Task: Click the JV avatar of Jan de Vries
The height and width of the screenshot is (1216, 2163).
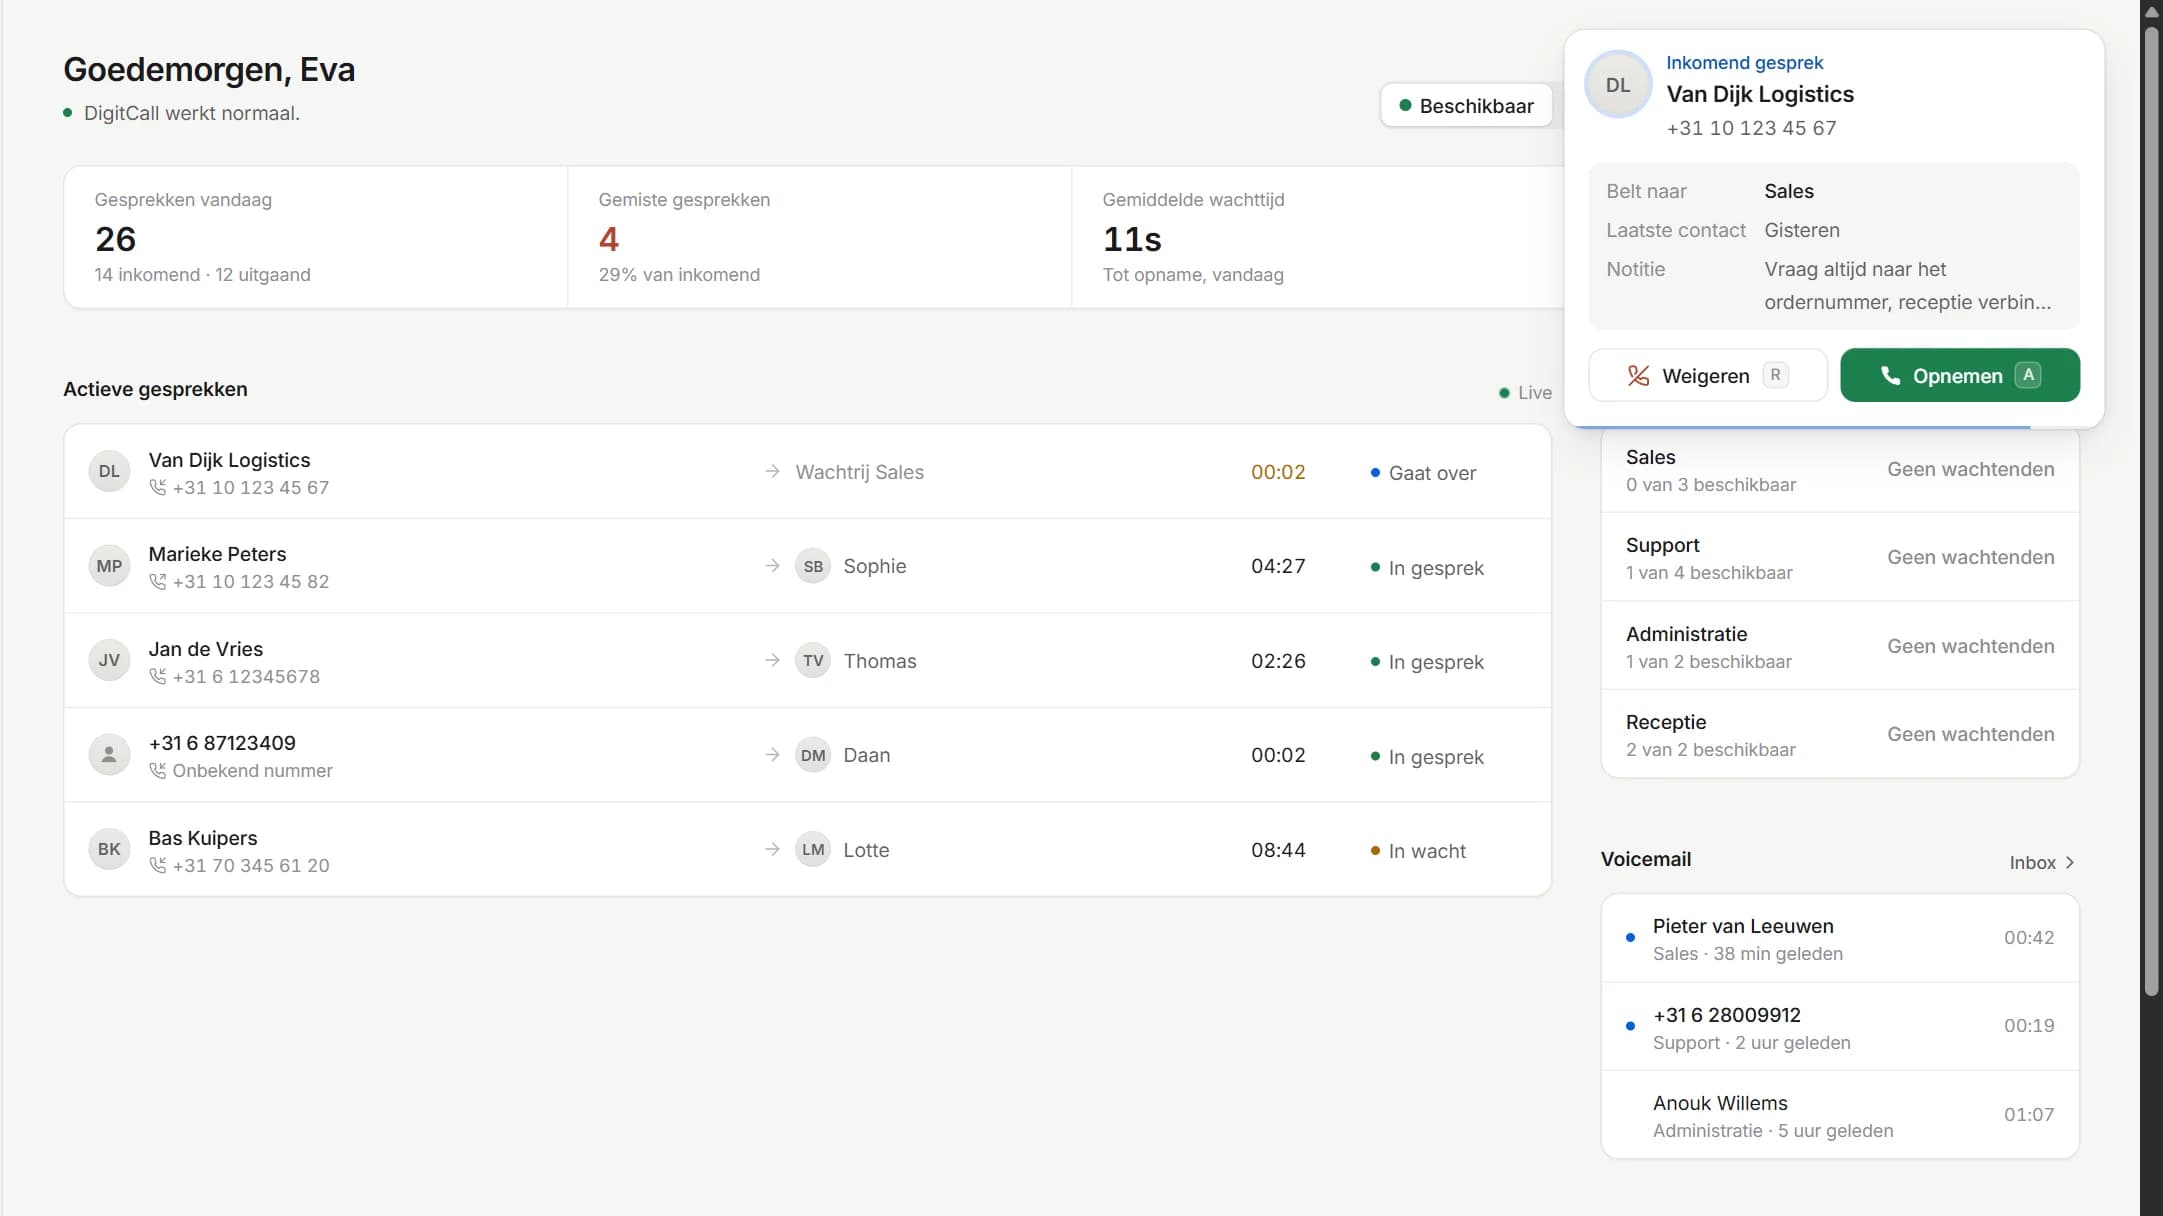Action: [109, 660]
